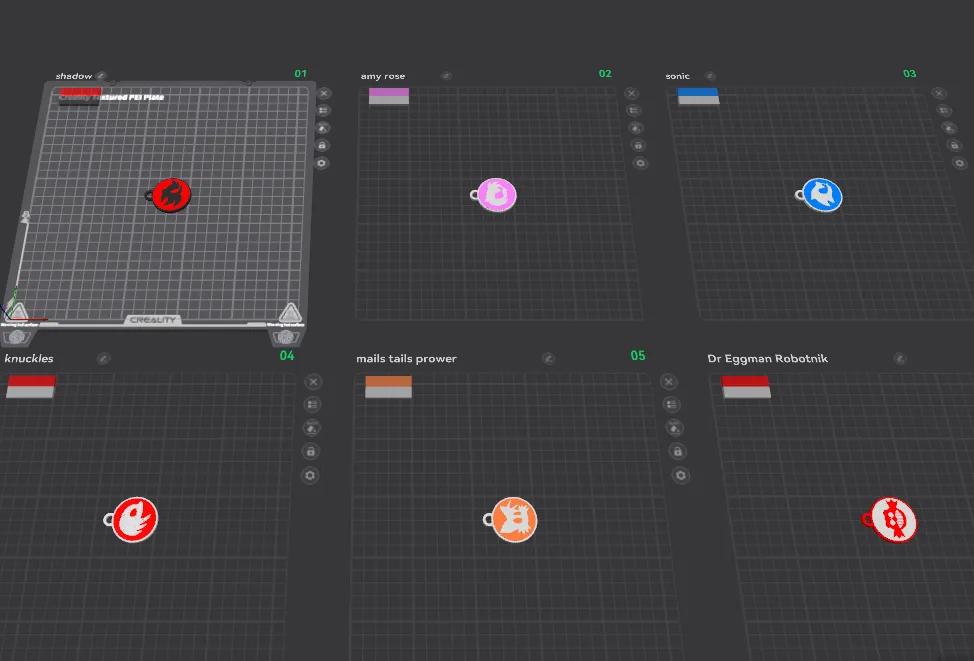The image size is (974, 661).
Task: Select the red filament swatch on knuckles plate
Action: (32, 380)
